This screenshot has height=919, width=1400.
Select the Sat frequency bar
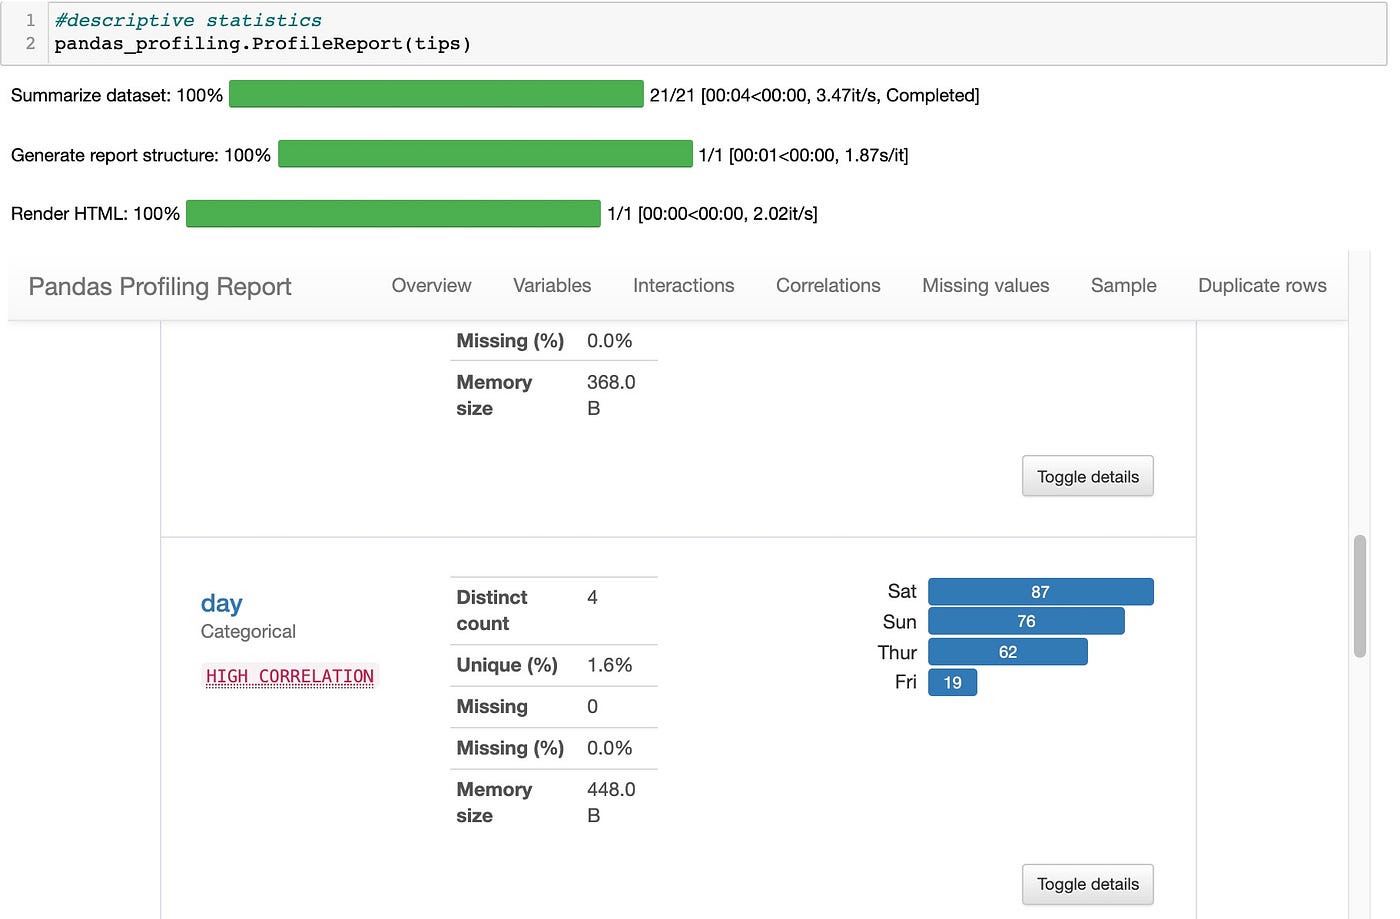[x=1040, y=591]
